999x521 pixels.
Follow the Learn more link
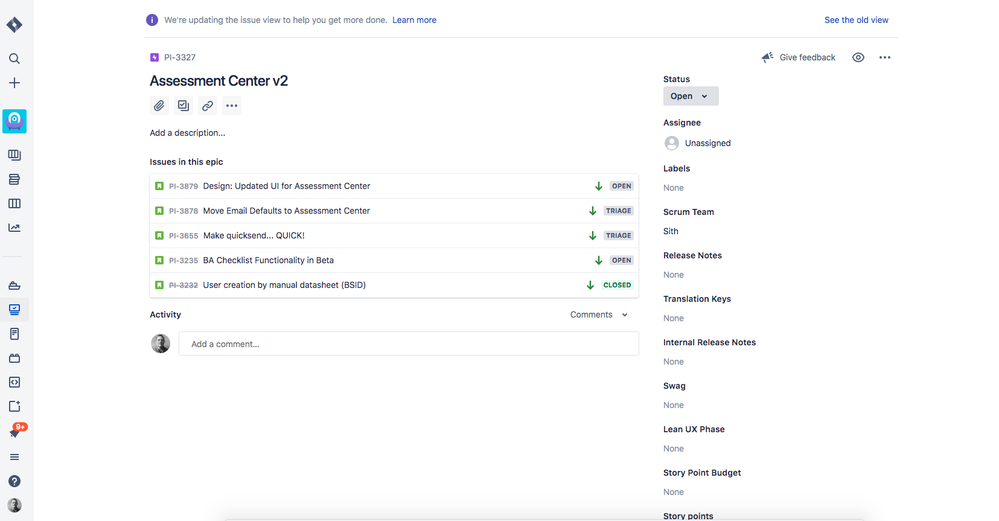414,20
